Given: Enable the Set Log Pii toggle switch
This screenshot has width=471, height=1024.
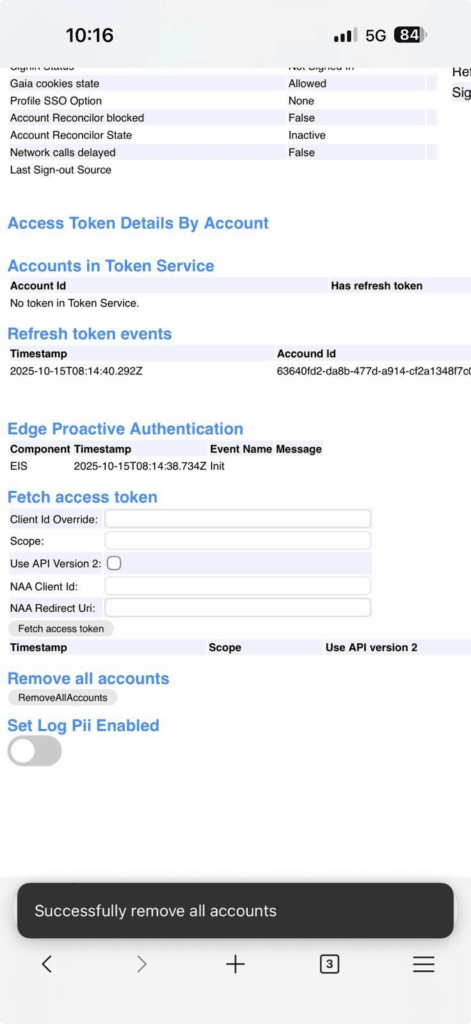Looking at the screenshot, I should click(x=35, y=751).
